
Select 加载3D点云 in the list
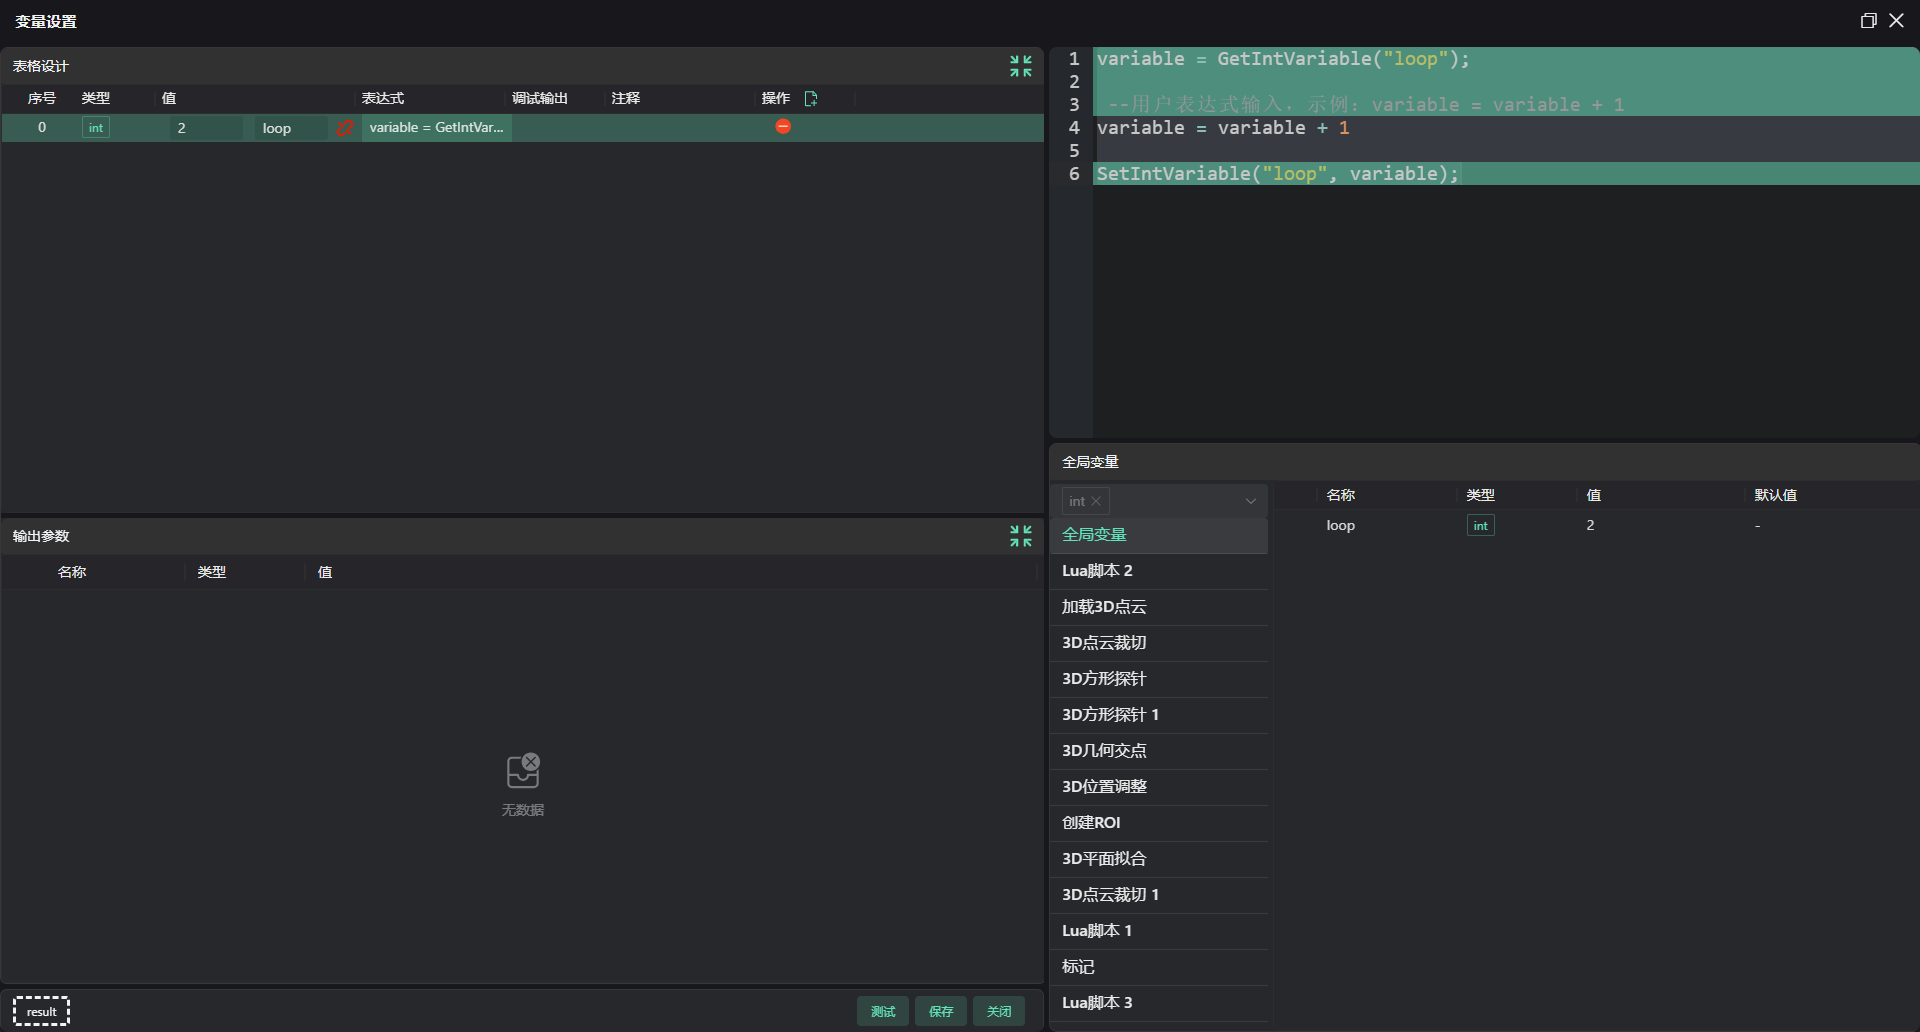[x=1159, y=607]
